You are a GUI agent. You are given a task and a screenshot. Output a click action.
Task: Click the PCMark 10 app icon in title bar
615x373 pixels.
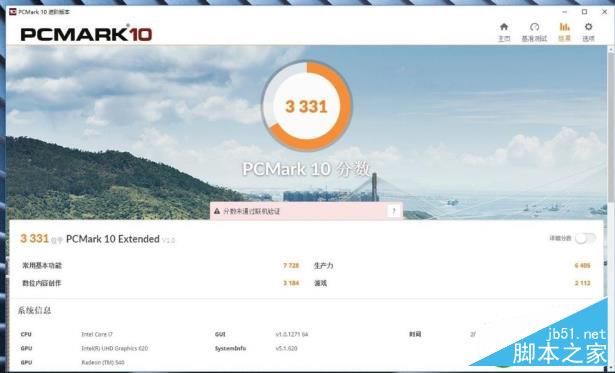13,12
